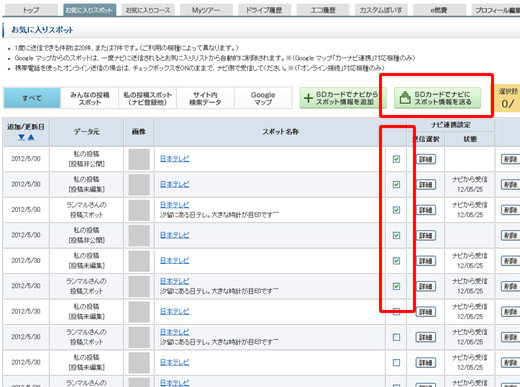This screenshot has width=520, height=387.
Task: Open 詳細 for the second row
Action: 426,184
